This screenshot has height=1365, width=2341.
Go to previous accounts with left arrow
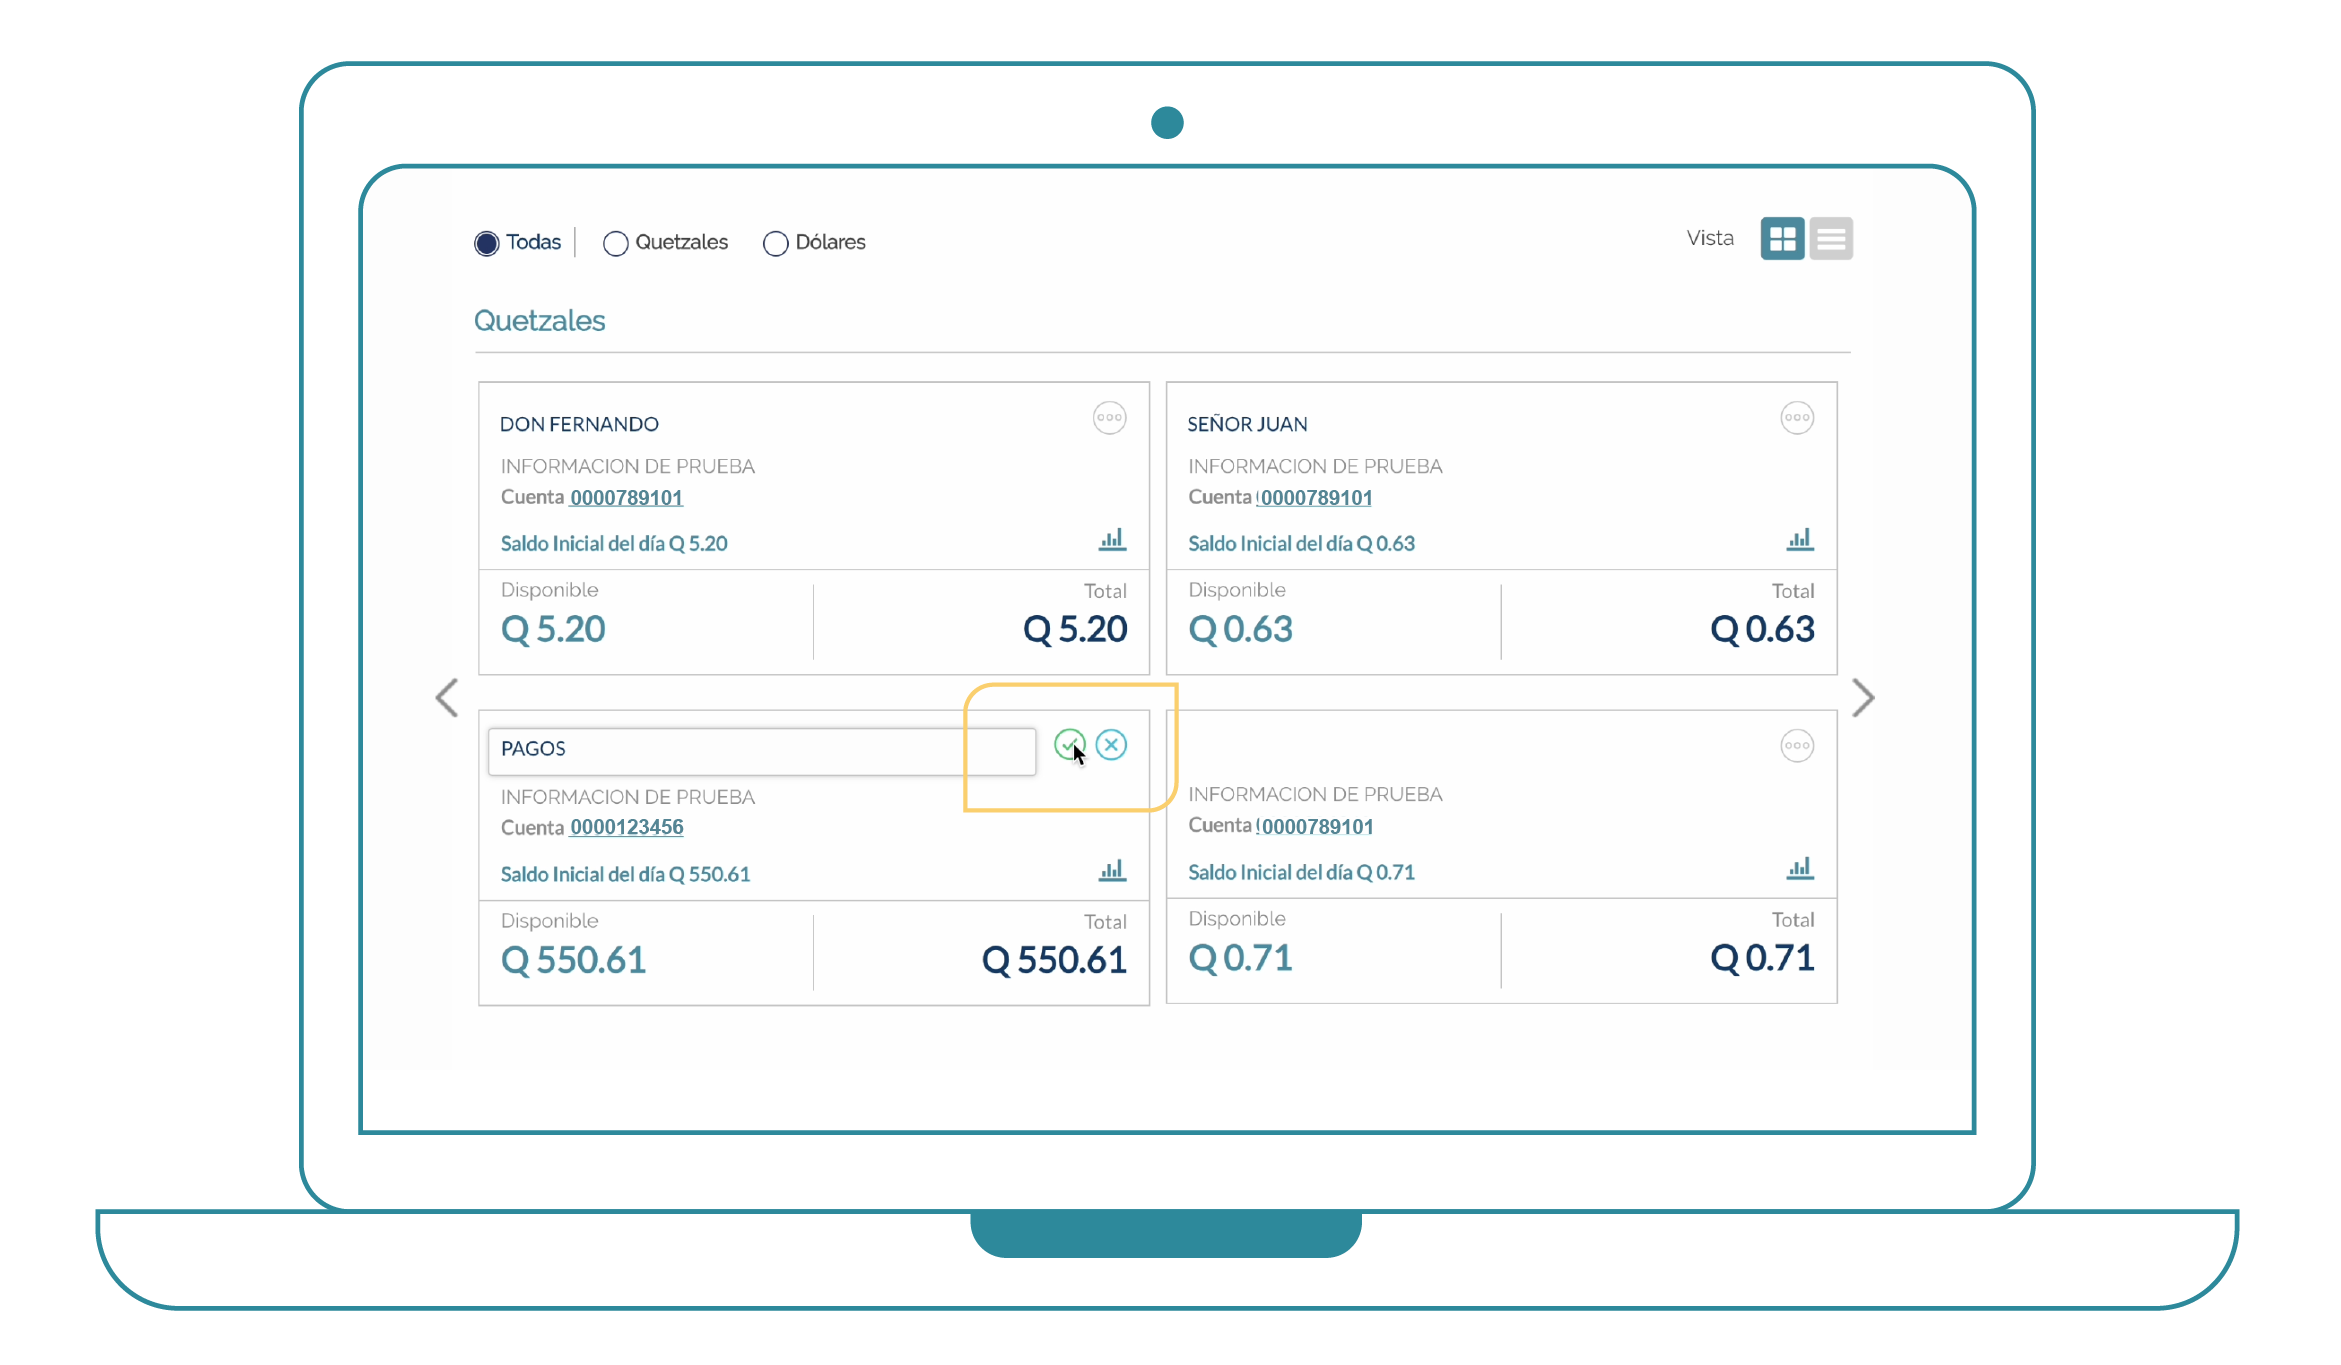coord(447,697)
